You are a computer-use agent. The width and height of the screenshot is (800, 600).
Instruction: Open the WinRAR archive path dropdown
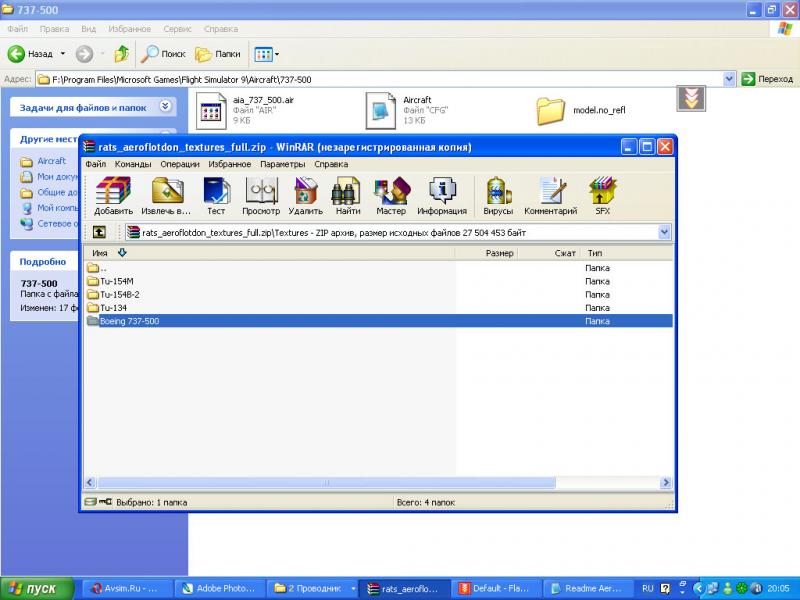(x=664, y=233)
